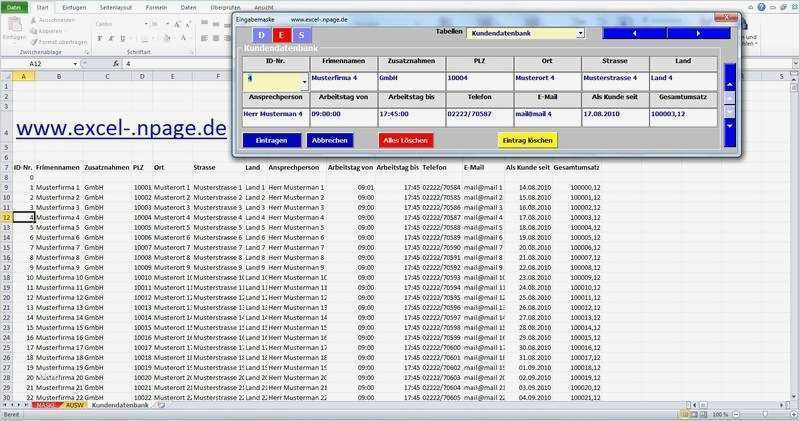This screenshot has width=800, height=421.
Task: Open the Formeln ribbon tab
Action: 156,8
